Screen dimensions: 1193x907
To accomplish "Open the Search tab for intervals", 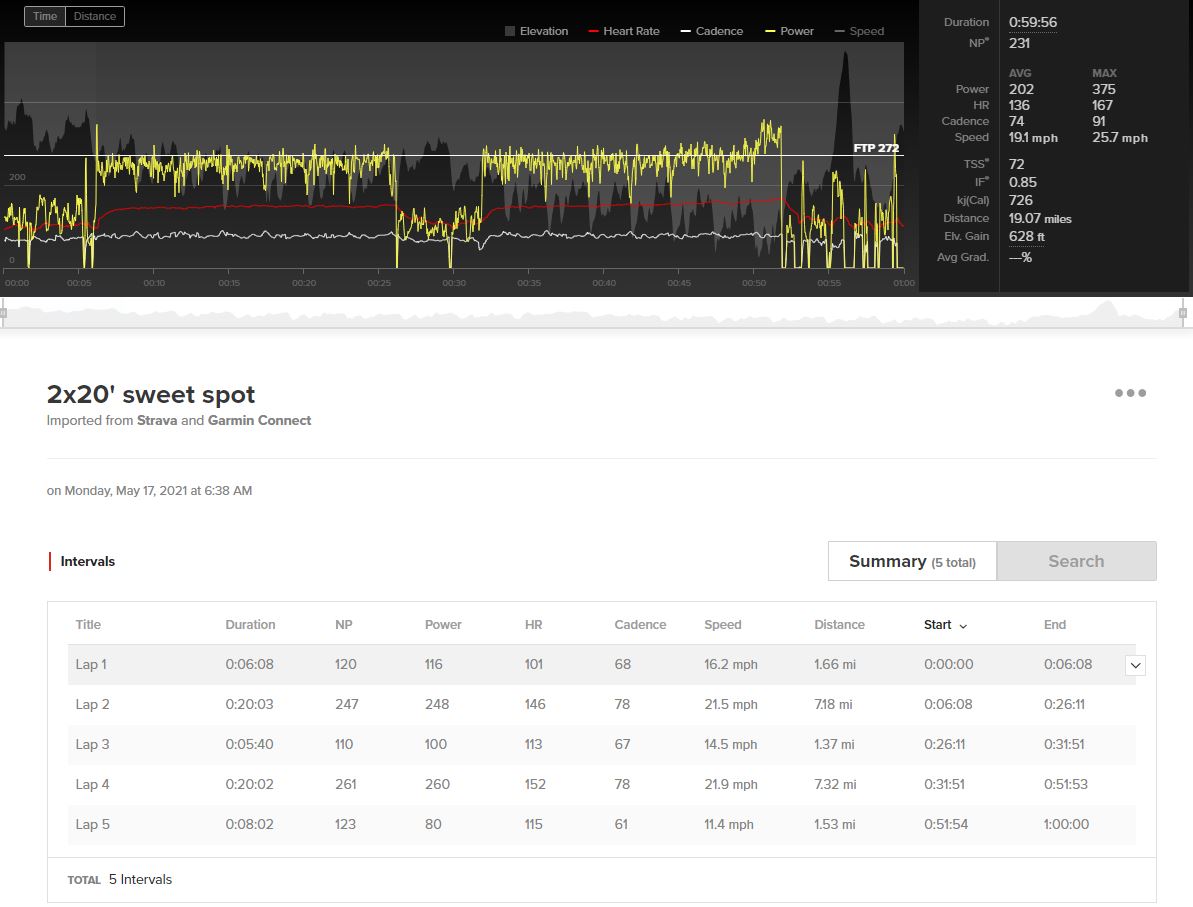I will 1076,561.
